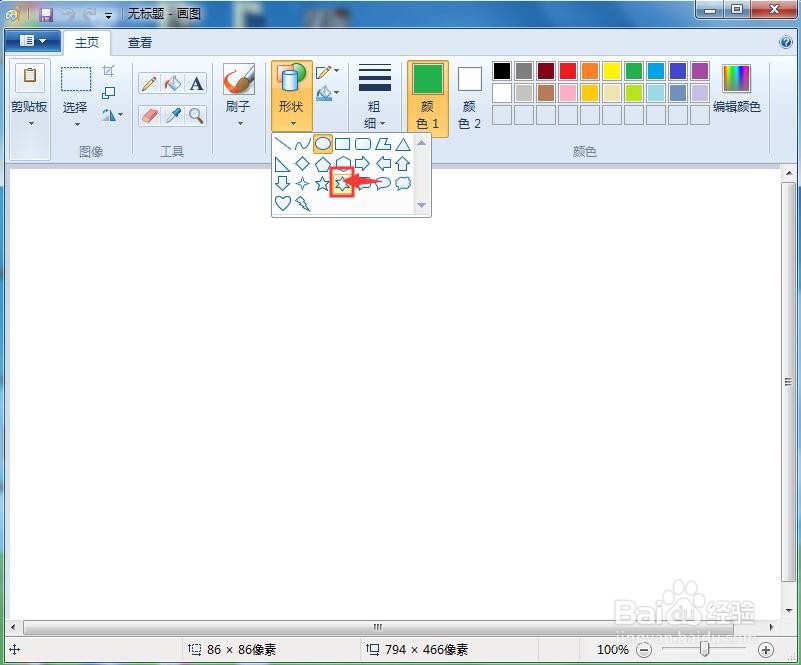Choose the Triangle shape

click(403, 144)
